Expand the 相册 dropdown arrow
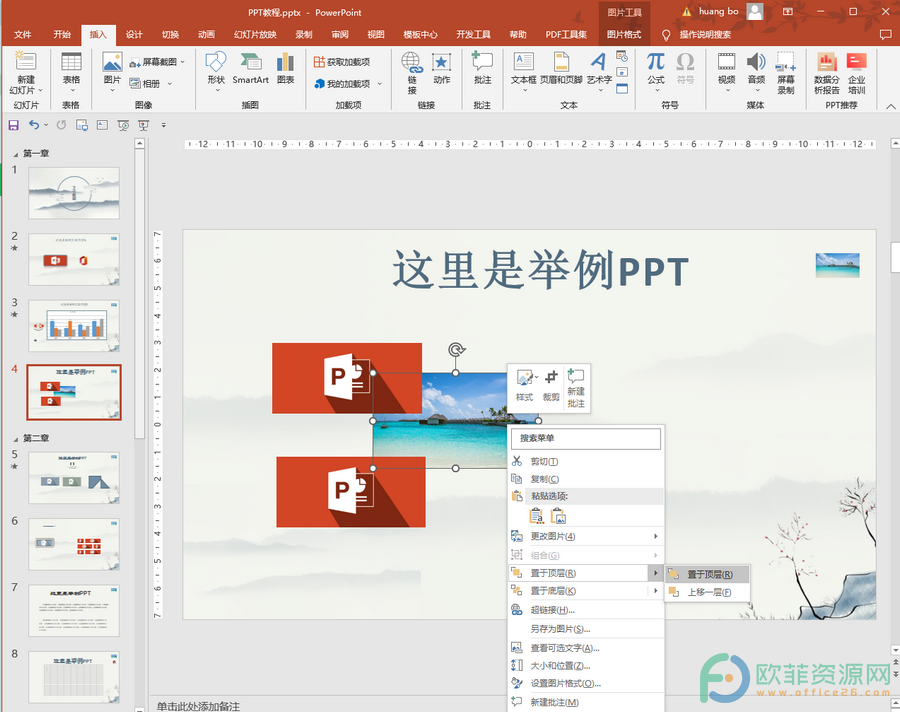 pyautogui.click(x=170, y=84)
